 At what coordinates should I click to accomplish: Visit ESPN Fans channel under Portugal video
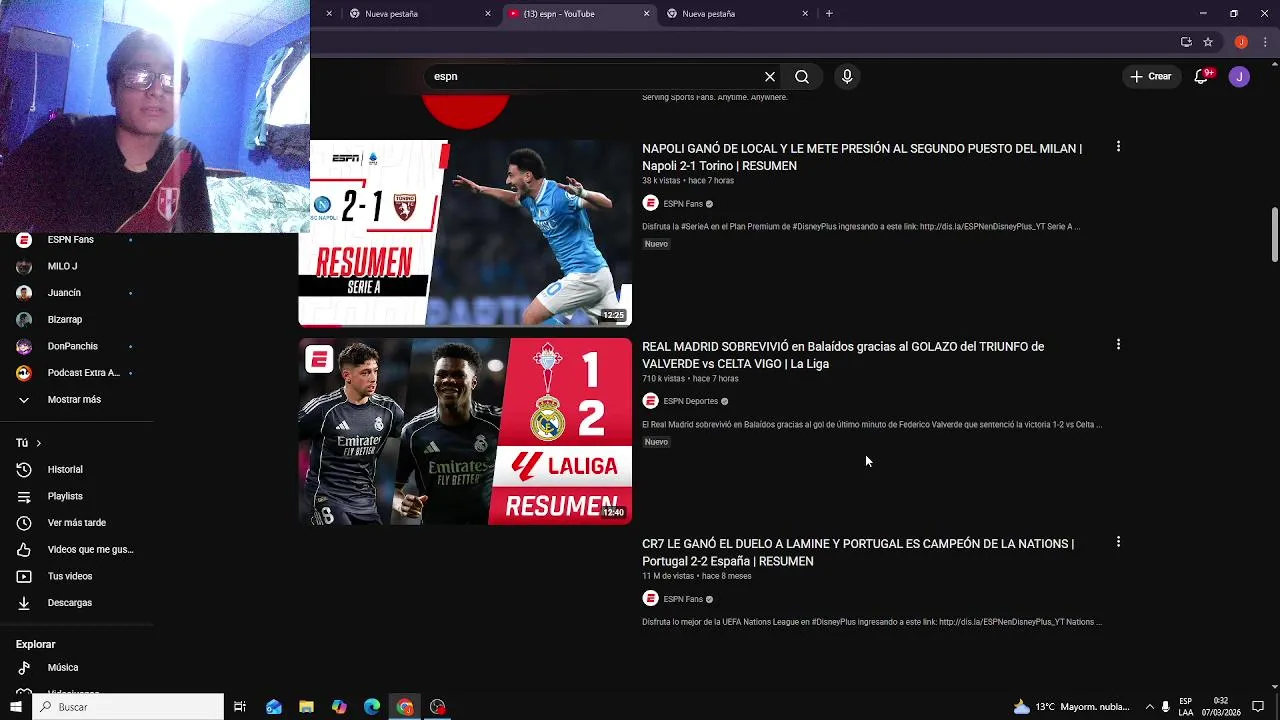pyautogui.click(x=683, y=599)
